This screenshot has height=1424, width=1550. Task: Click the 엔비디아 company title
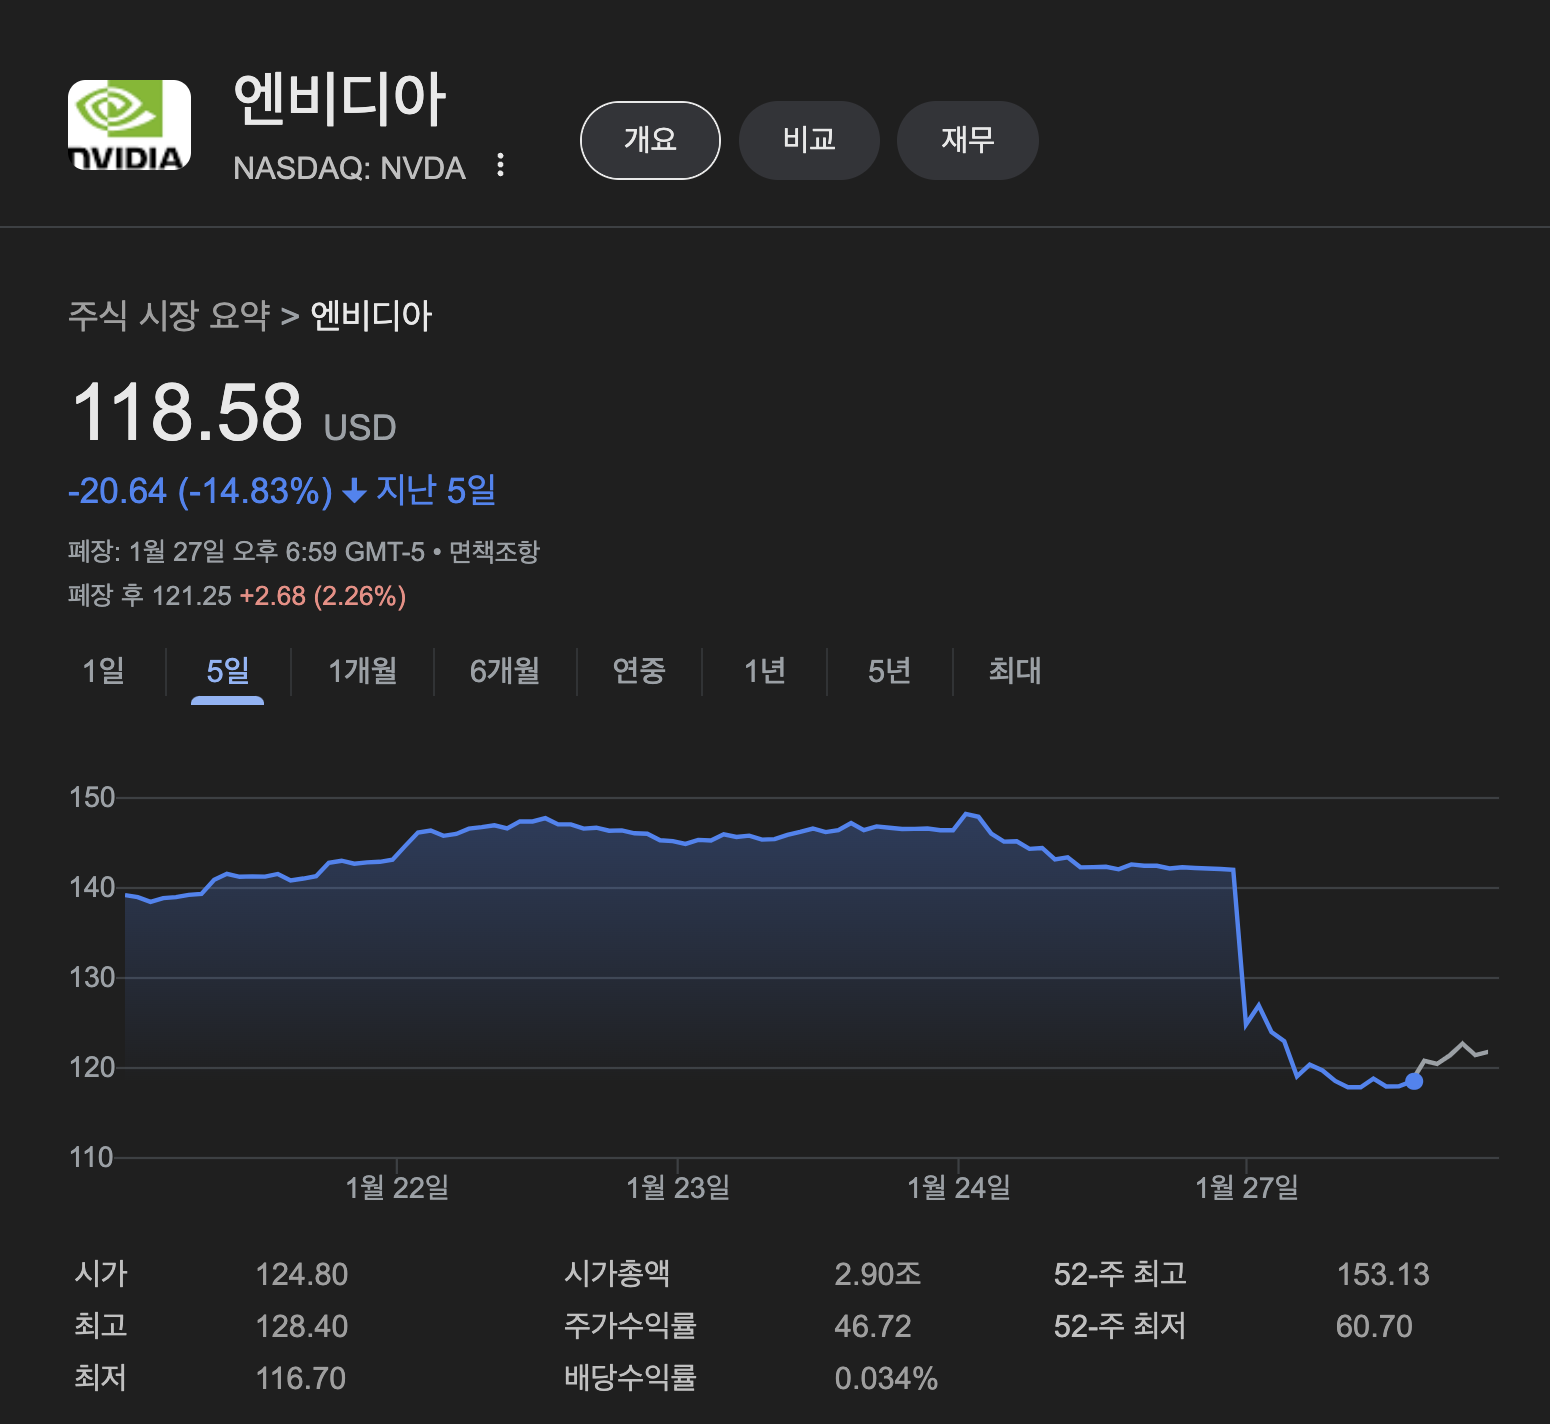[x=339, y=100]
